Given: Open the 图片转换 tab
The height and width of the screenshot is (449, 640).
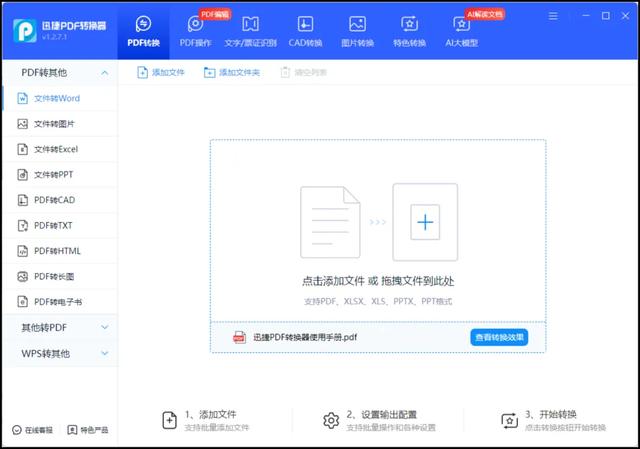Looking at the screenshot, I should [357, 32].
